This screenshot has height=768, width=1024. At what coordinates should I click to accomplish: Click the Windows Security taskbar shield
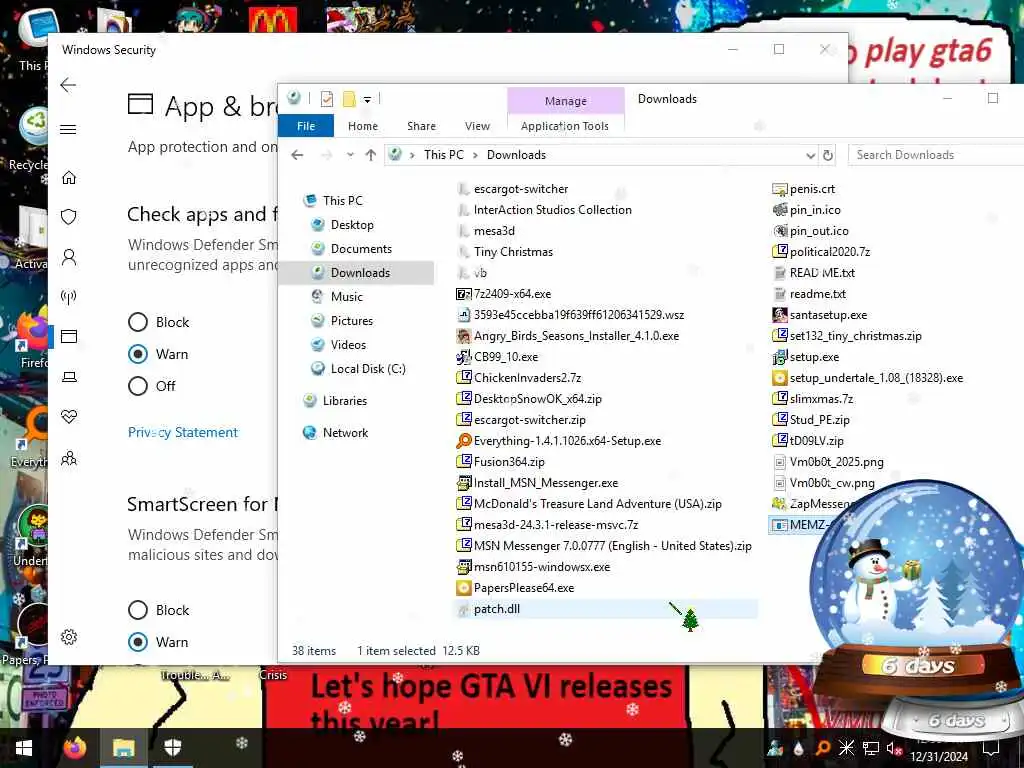[172, 748]
